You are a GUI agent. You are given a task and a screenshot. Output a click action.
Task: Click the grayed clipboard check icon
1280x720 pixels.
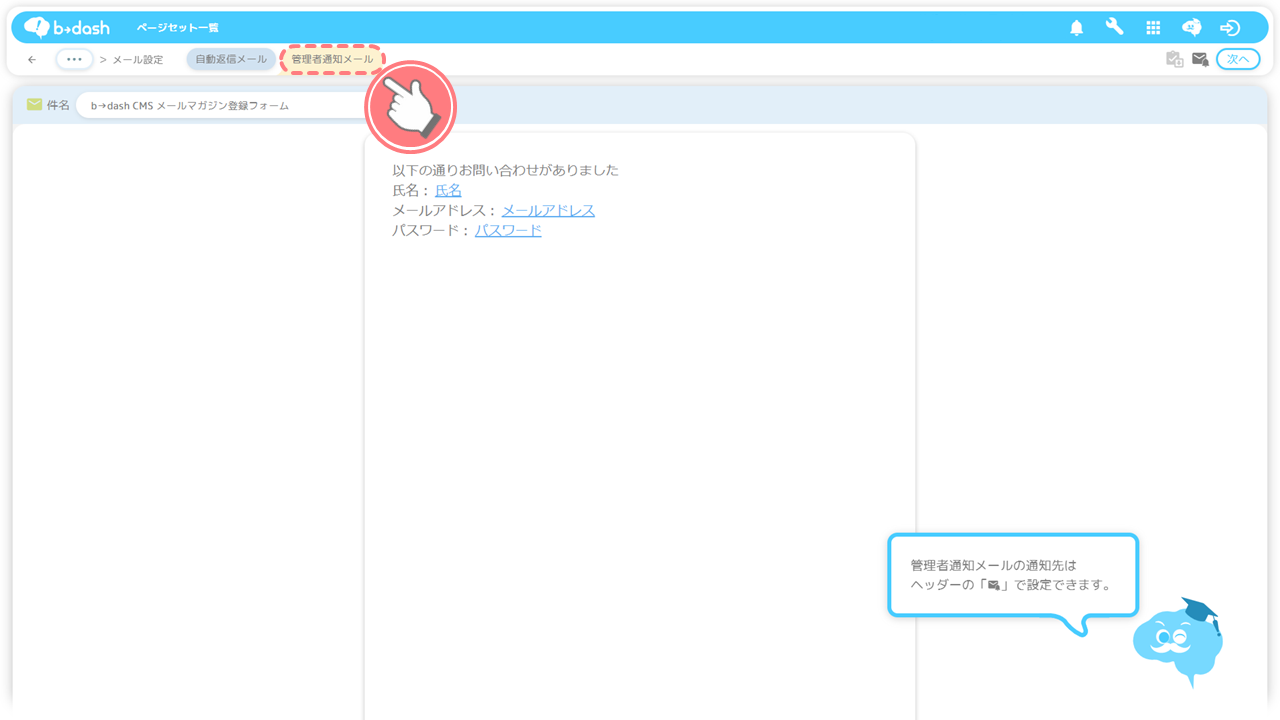[x=1175, y=59]
